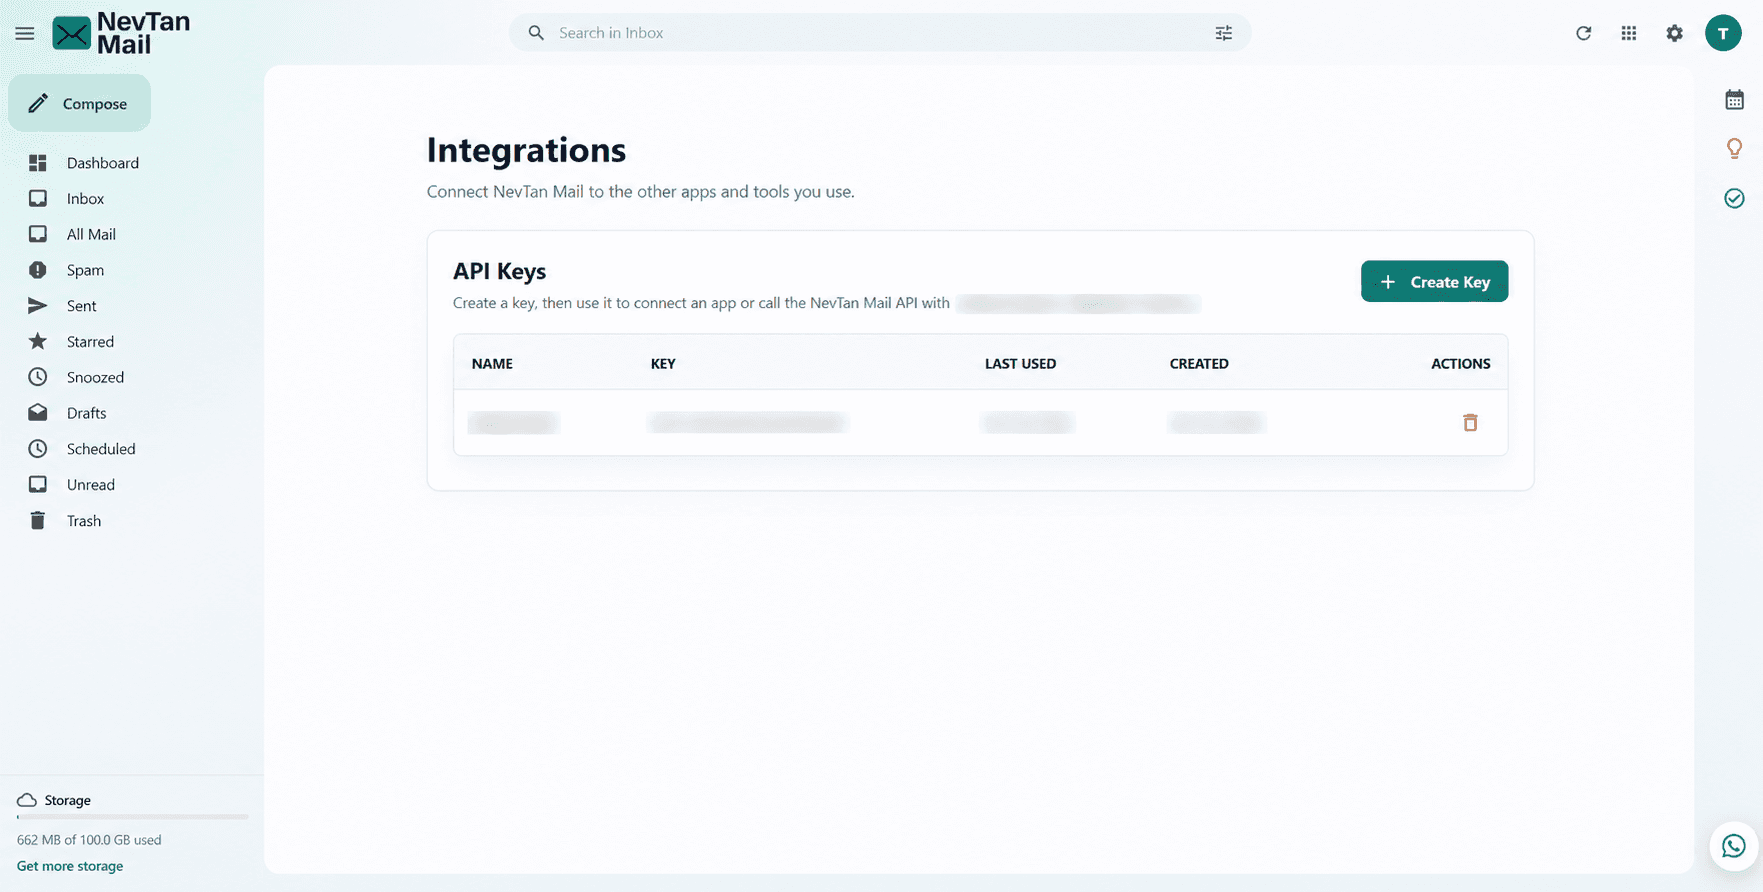Click the 662 MB of 100.0 GB used text
The width and height of the screenshot is (1763, 892).
point(89,840)
